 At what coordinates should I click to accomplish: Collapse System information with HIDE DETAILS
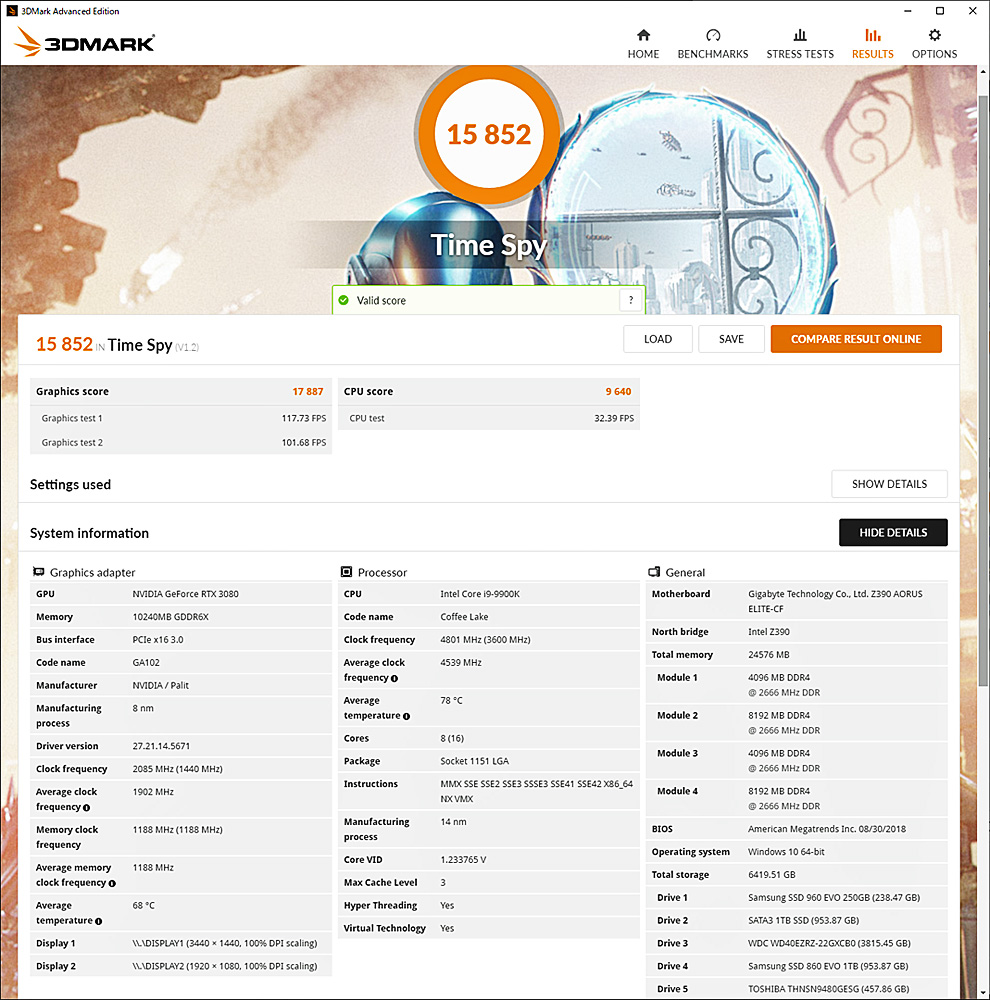pyautogui.click(x=893, y=533)
